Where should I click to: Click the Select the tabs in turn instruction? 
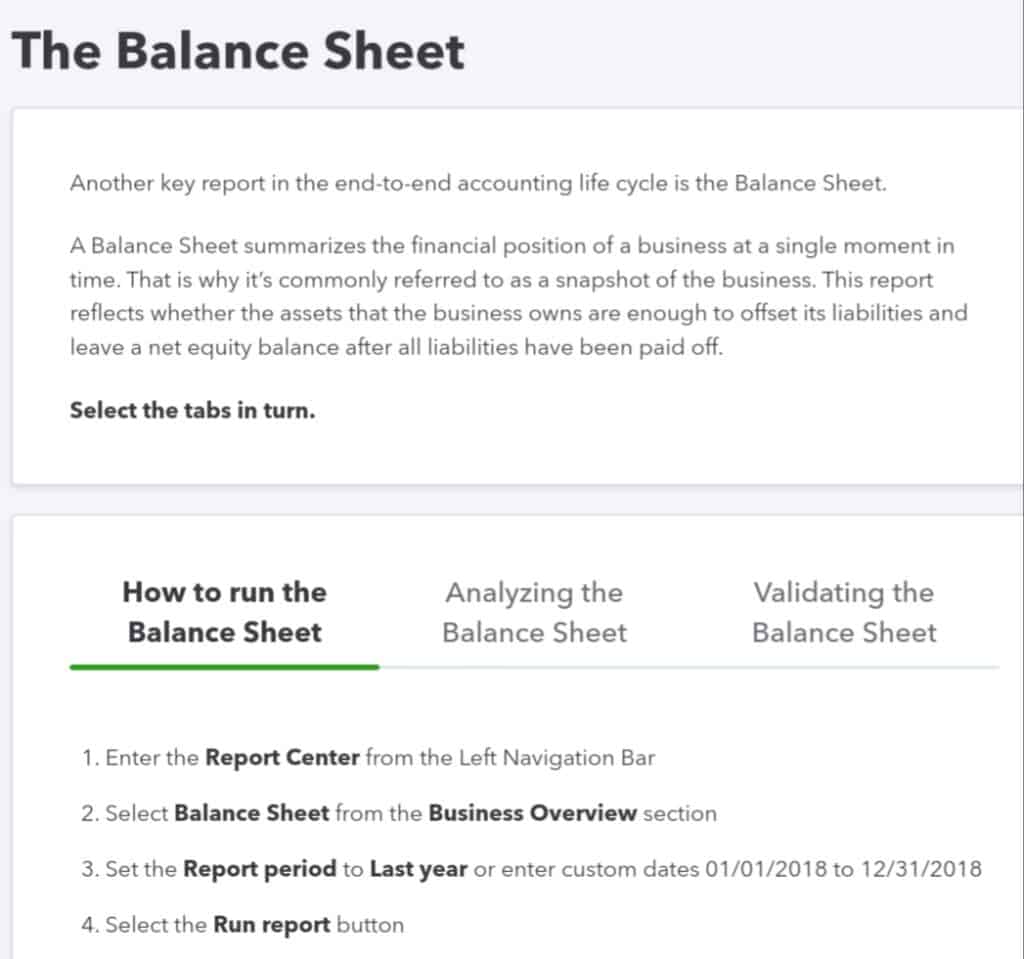click(x=193, y=410)
